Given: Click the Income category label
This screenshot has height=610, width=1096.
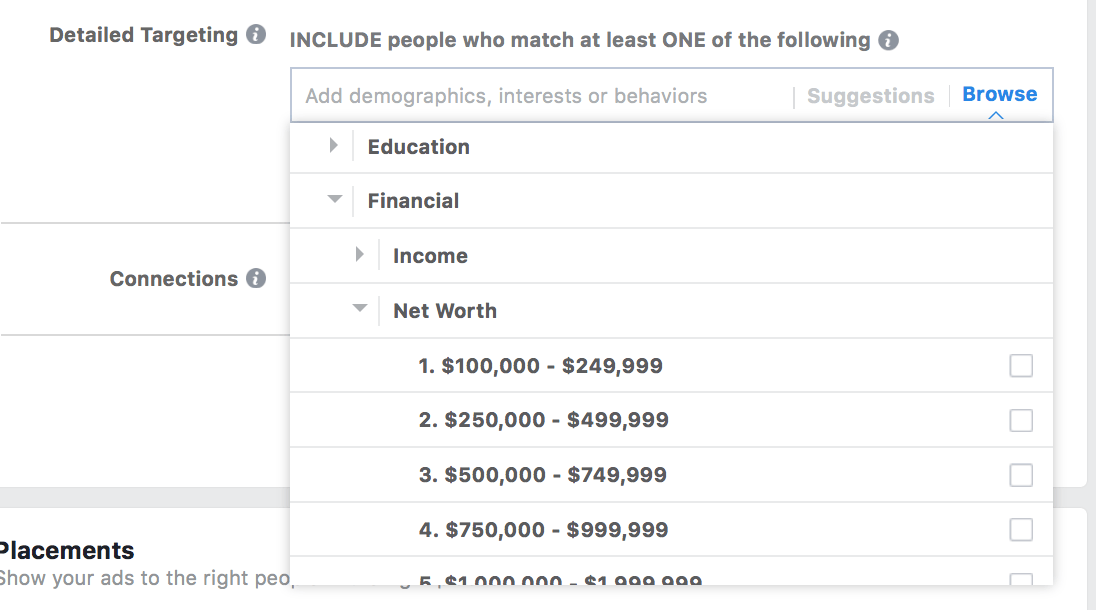Looking at the screenshot, I should [430, 256].
